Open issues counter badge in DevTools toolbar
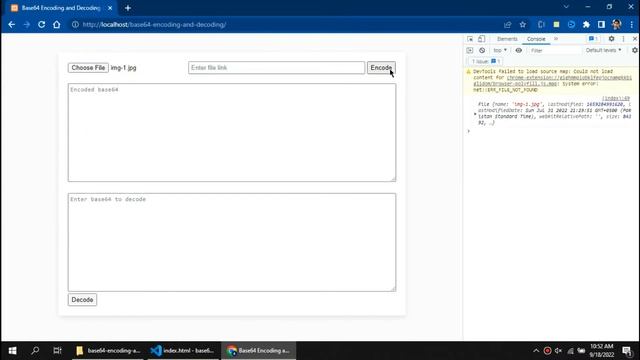 coord(593,39)
